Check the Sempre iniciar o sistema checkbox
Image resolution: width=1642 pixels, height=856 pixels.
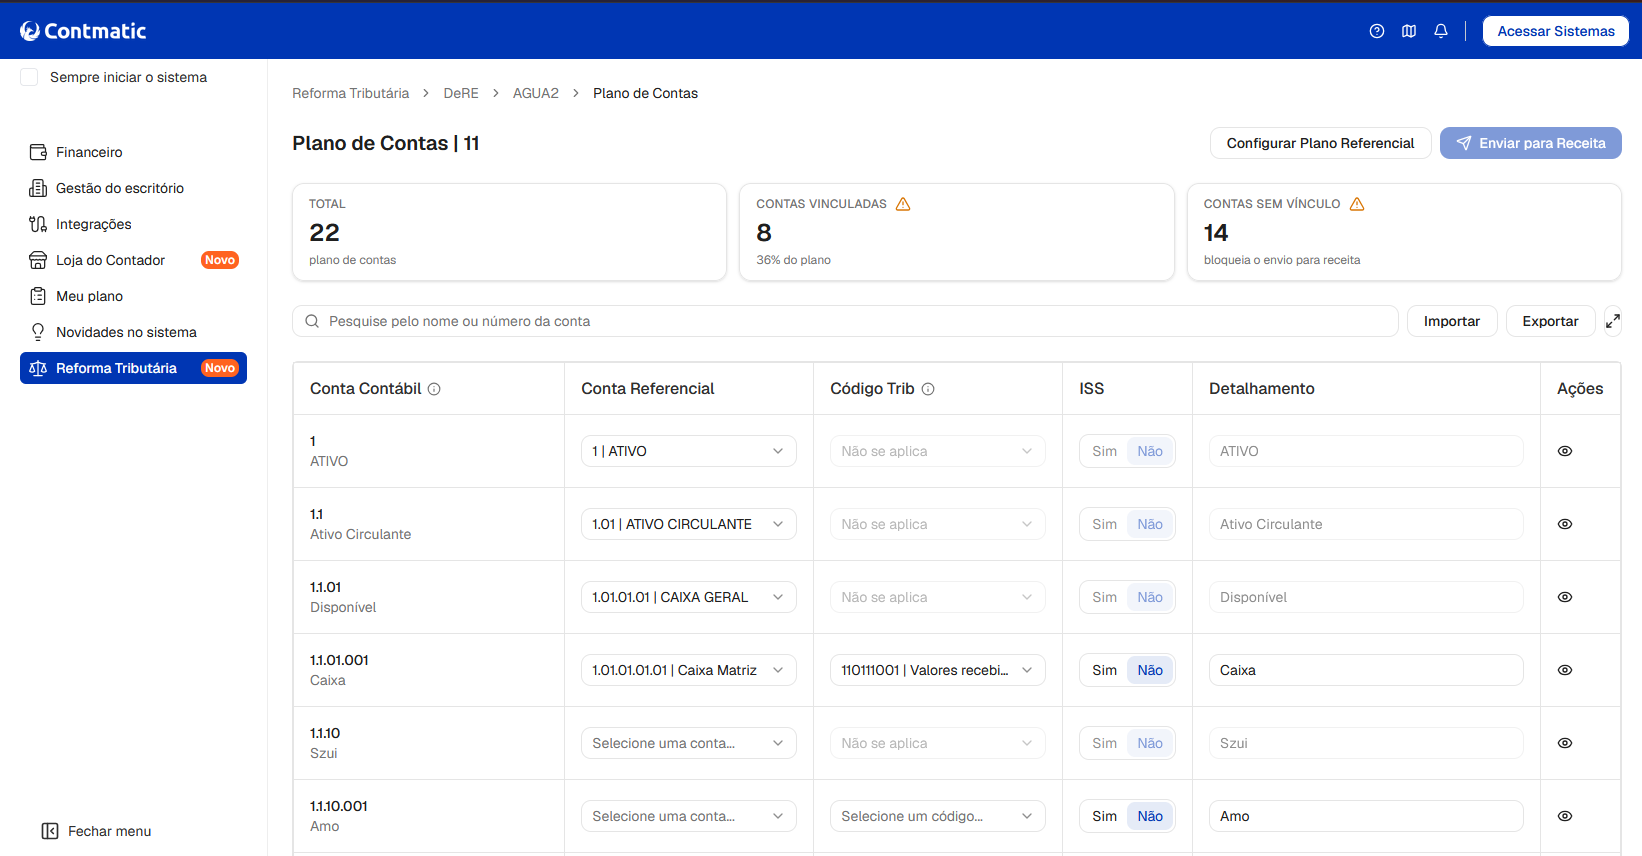(30, 77)
